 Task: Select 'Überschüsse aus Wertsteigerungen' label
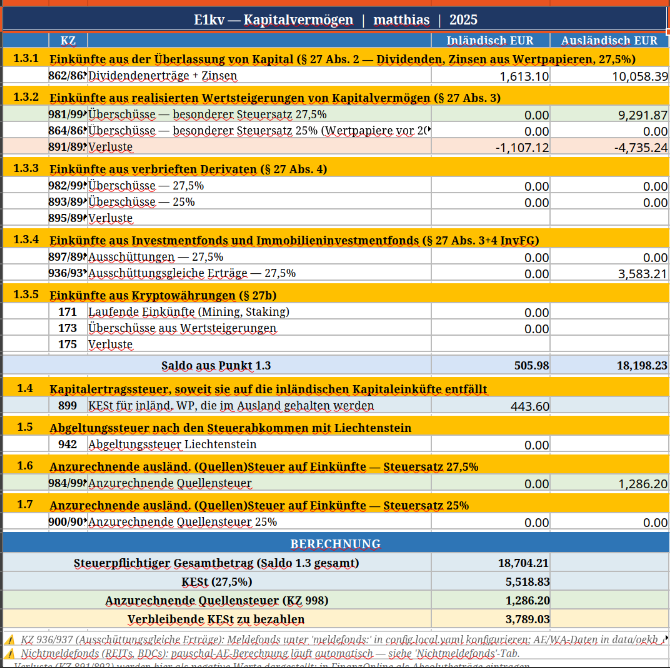[x=259, y=328]
